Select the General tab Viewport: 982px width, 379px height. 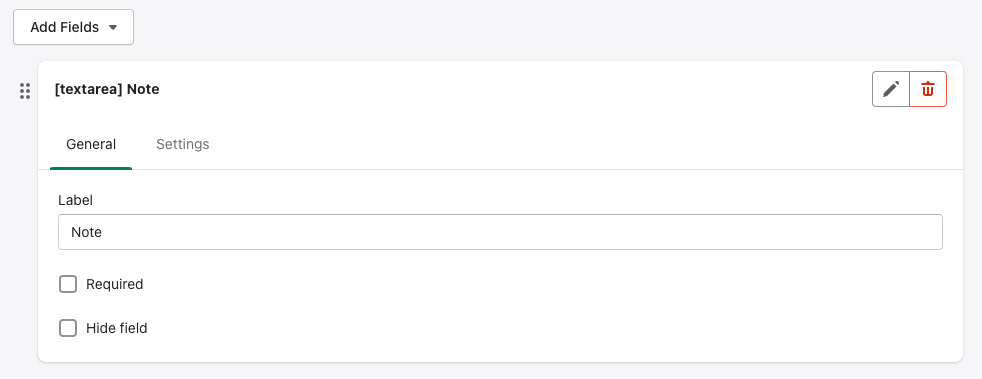click(x=91, y=144)
